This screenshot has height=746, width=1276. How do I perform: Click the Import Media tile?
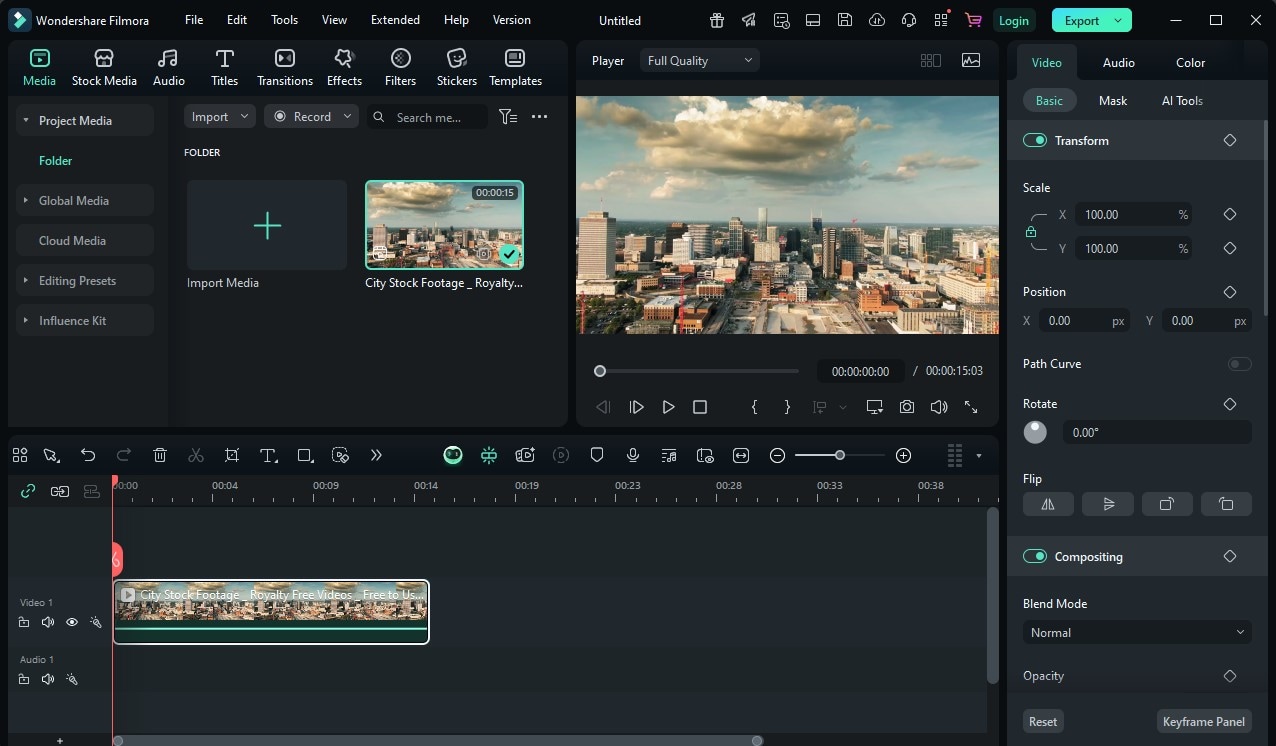click(267, 226)
